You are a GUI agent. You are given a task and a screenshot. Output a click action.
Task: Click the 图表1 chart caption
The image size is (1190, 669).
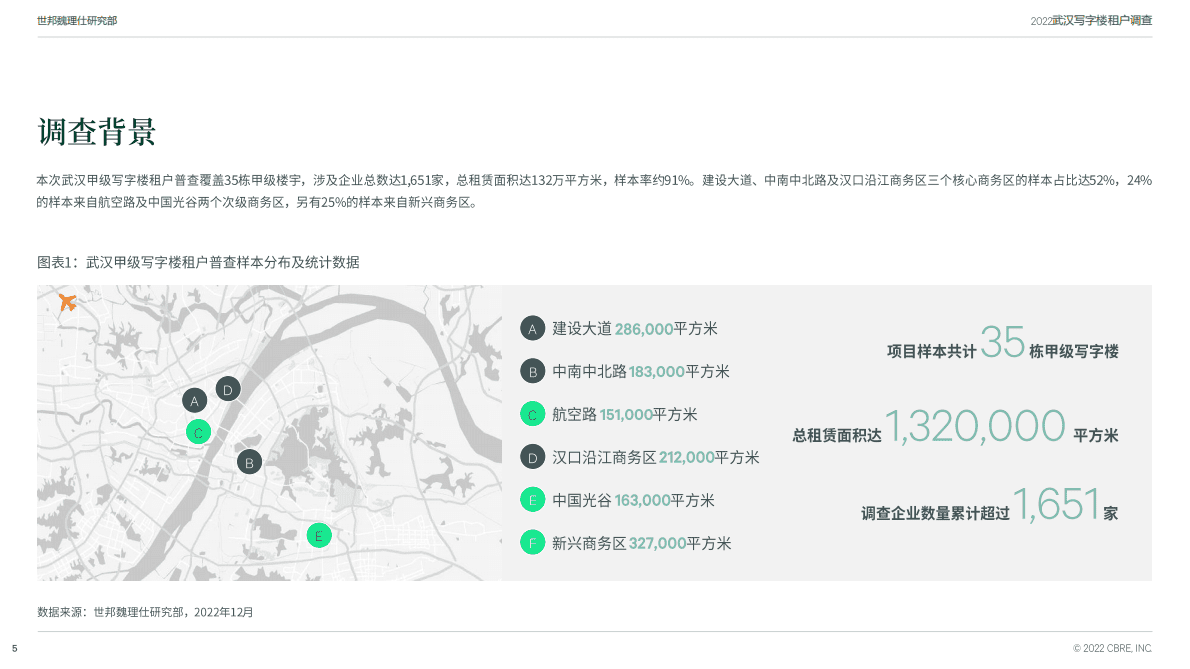(x=198, y=262)
